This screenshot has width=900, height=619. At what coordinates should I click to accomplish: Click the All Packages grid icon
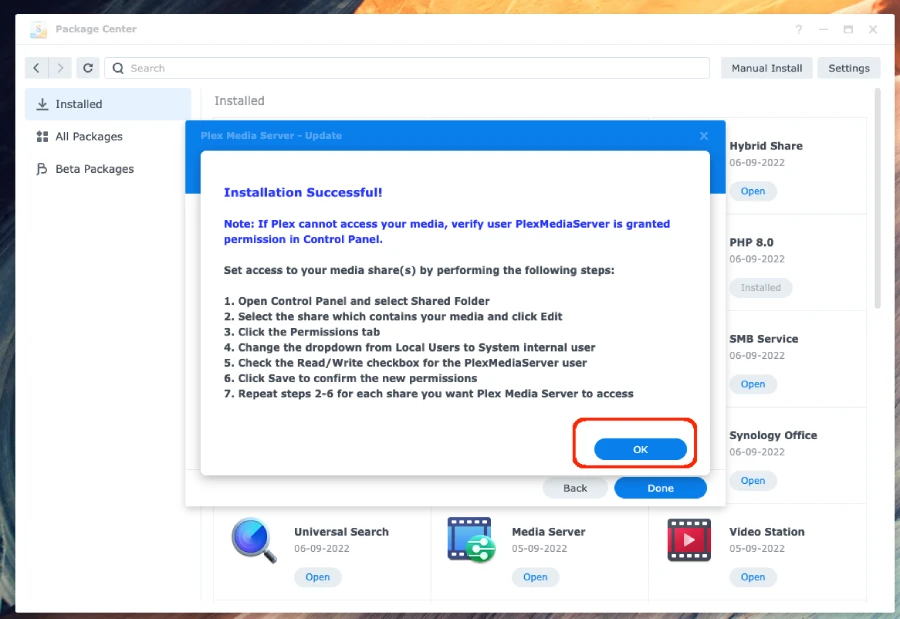tap(42, 137)
